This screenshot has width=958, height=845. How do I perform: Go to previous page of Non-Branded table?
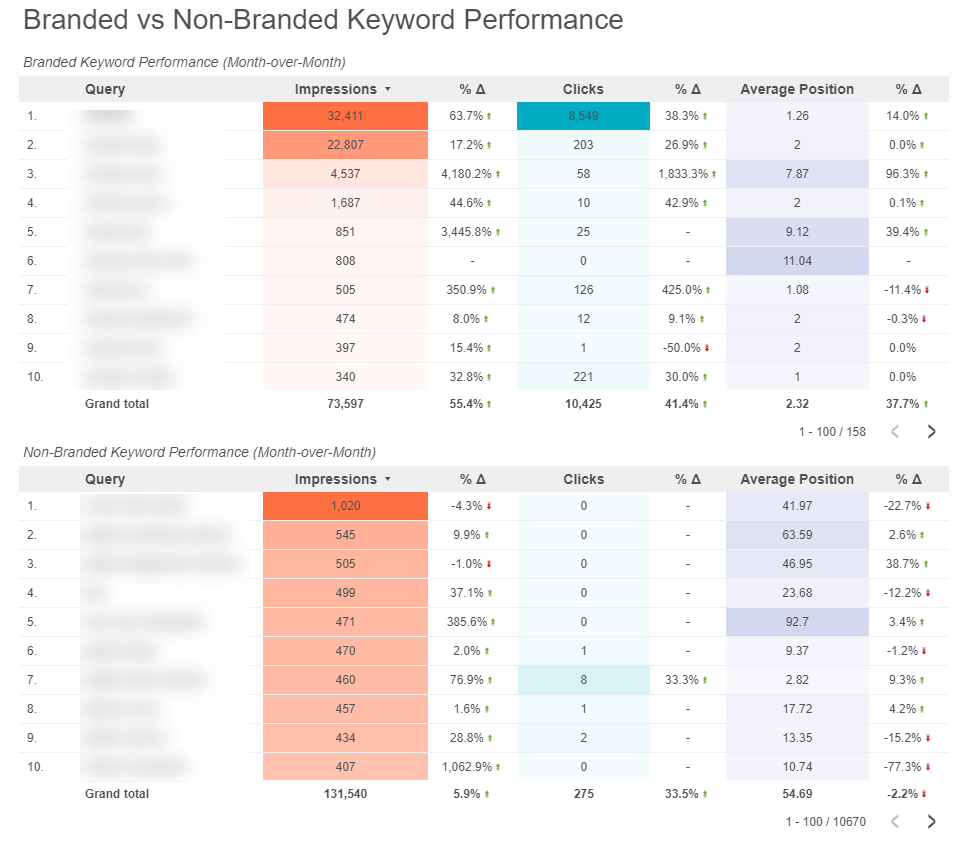[895, 822]
